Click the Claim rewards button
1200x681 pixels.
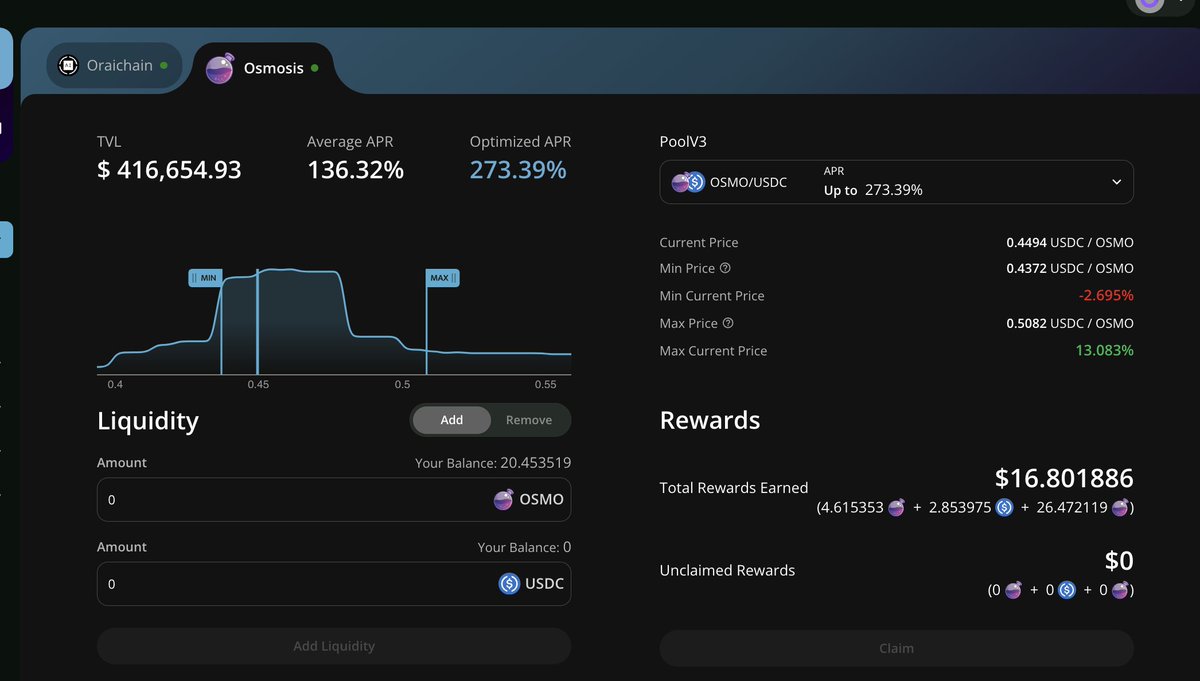click(896, 648)
